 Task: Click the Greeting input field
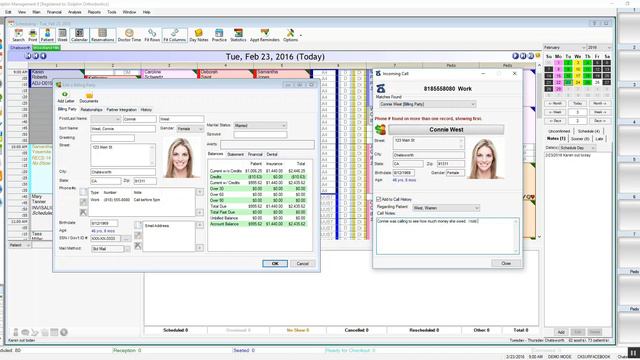[112, 138]
